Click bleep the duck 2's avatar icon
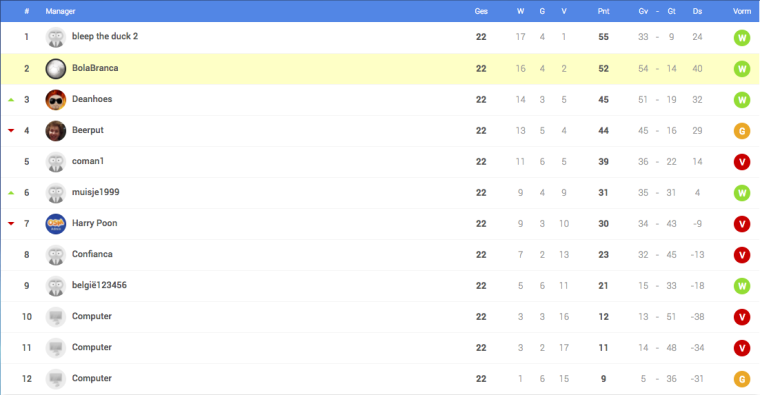 click(56, 37)
